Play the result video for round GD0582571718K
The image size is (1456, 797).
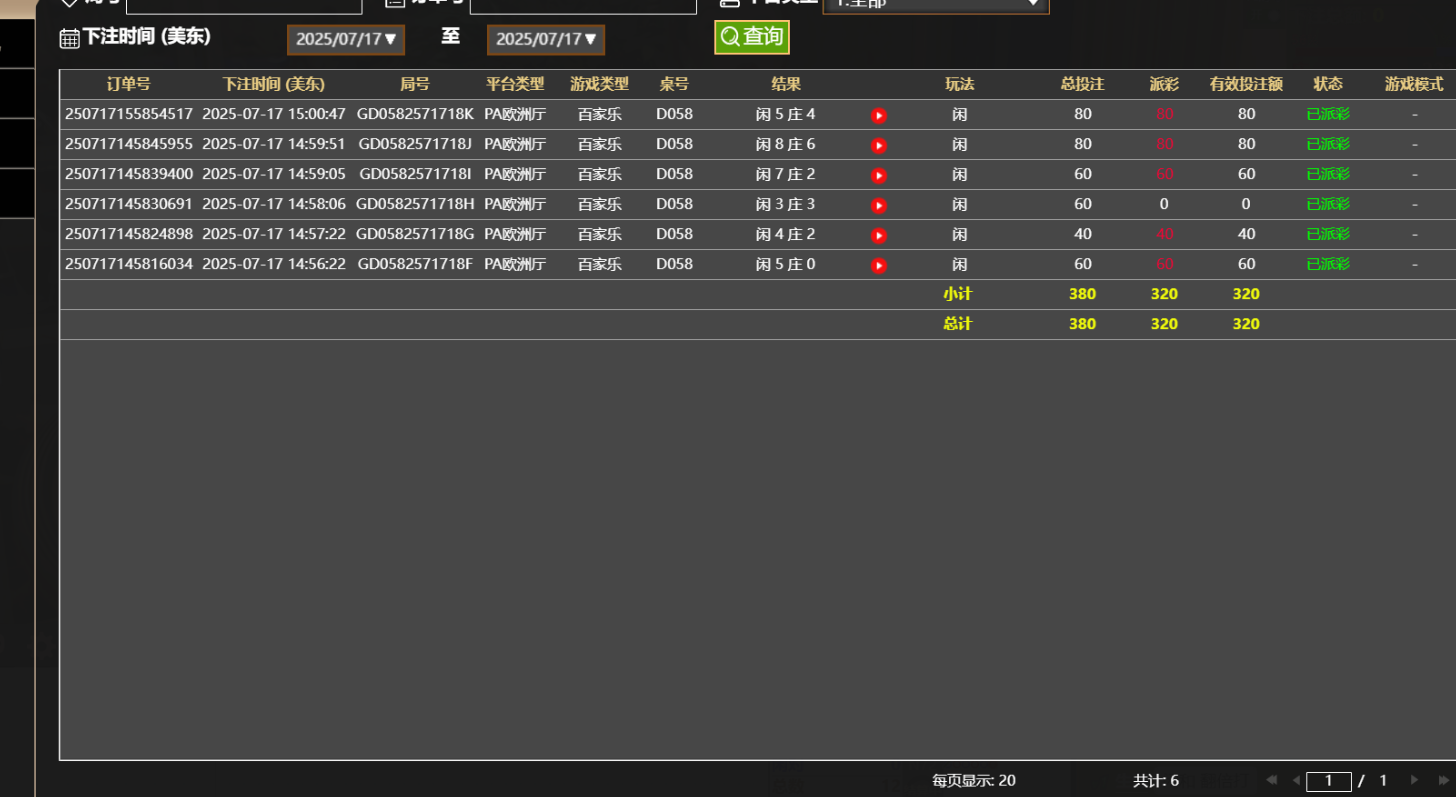point(879,114)
